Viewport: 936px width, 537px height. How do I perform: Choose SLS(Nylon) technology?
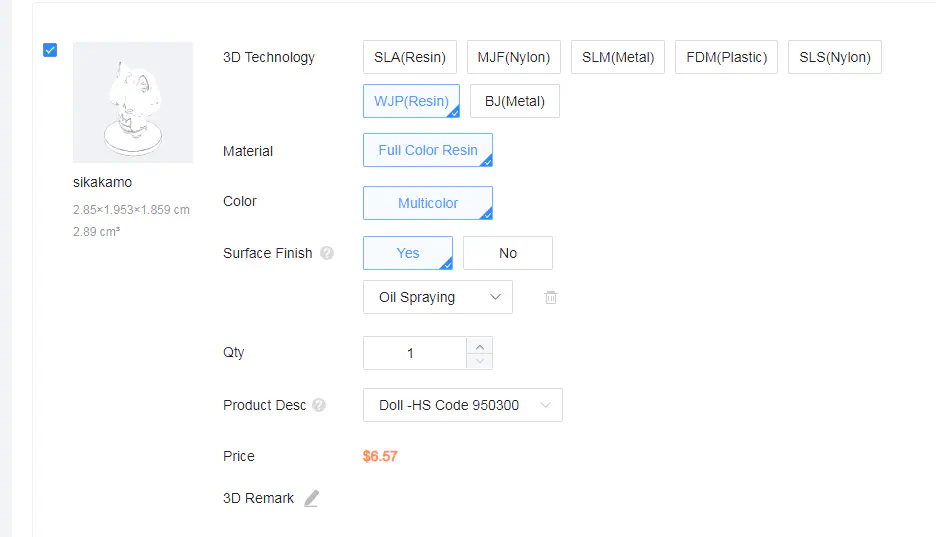pyautogui.click(x=835, y=57)
